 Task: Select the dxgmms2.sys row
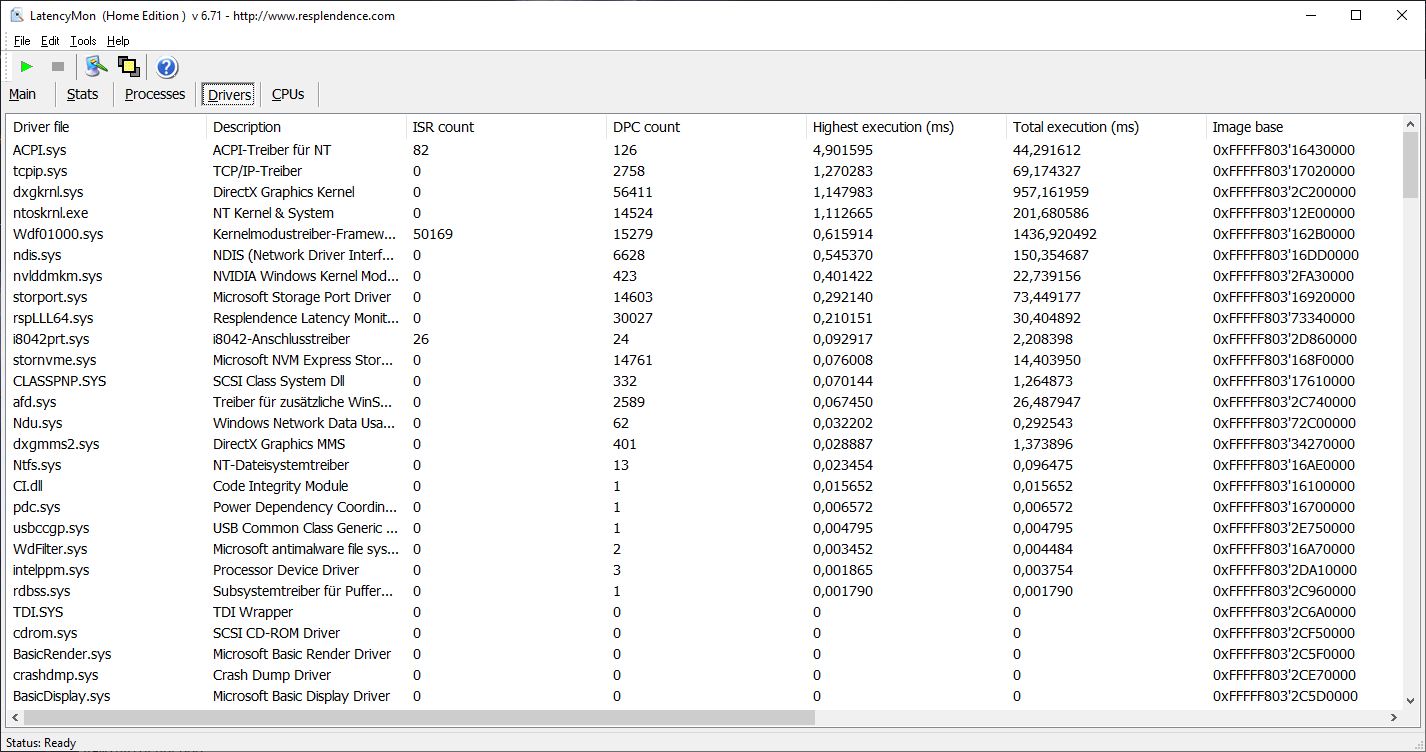[704, 444]
